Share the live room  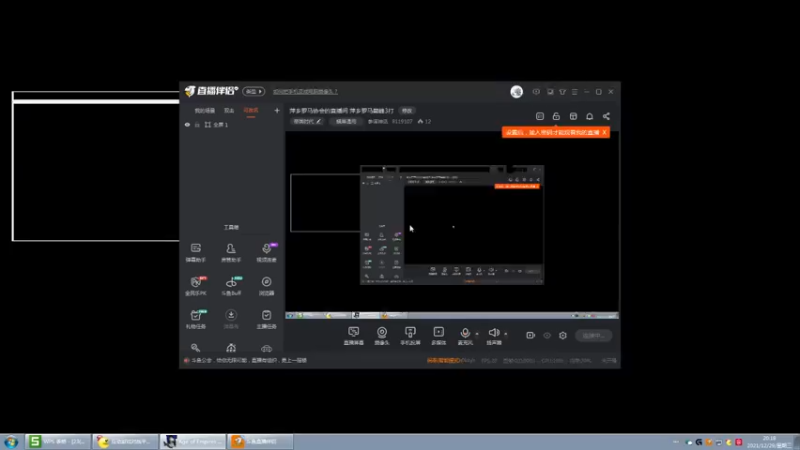click(x=606, y=116)
